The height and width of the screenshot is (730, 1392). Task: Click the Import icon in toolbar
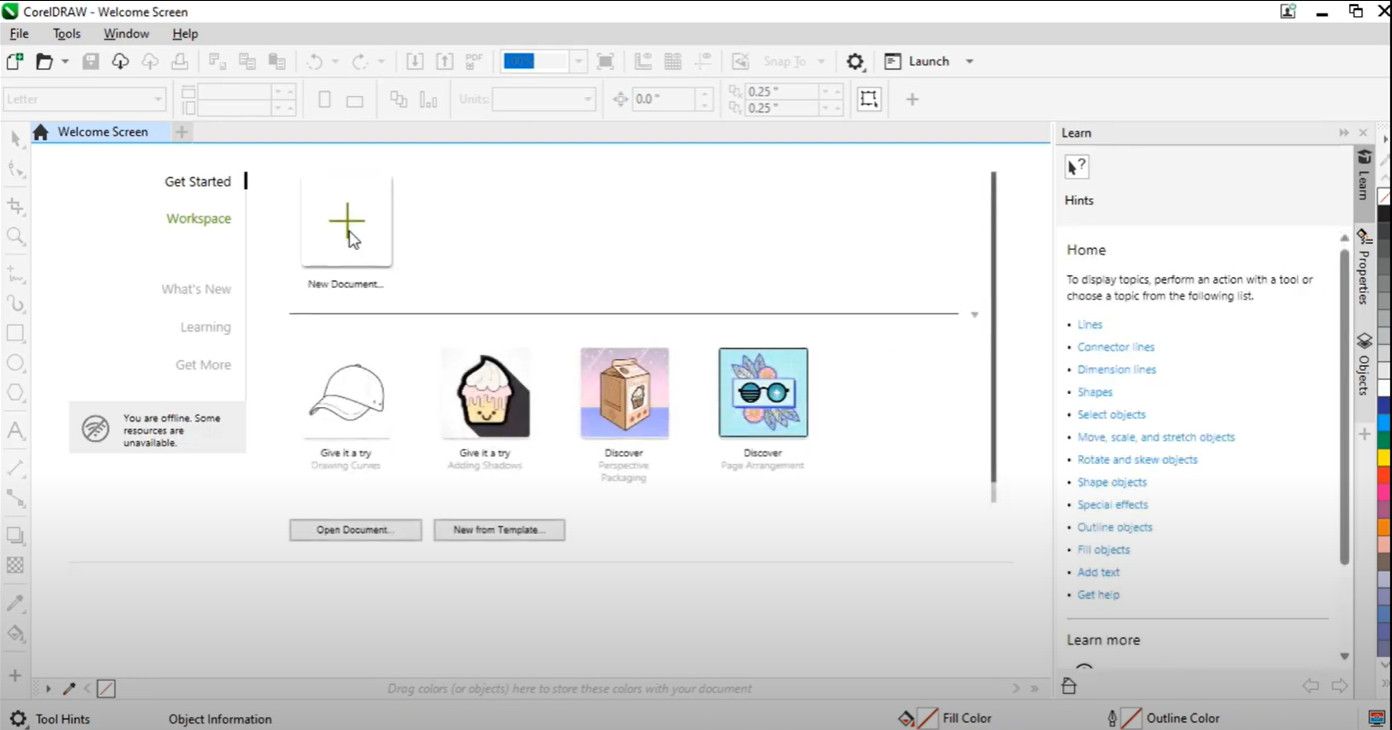(x=414, y=61)
